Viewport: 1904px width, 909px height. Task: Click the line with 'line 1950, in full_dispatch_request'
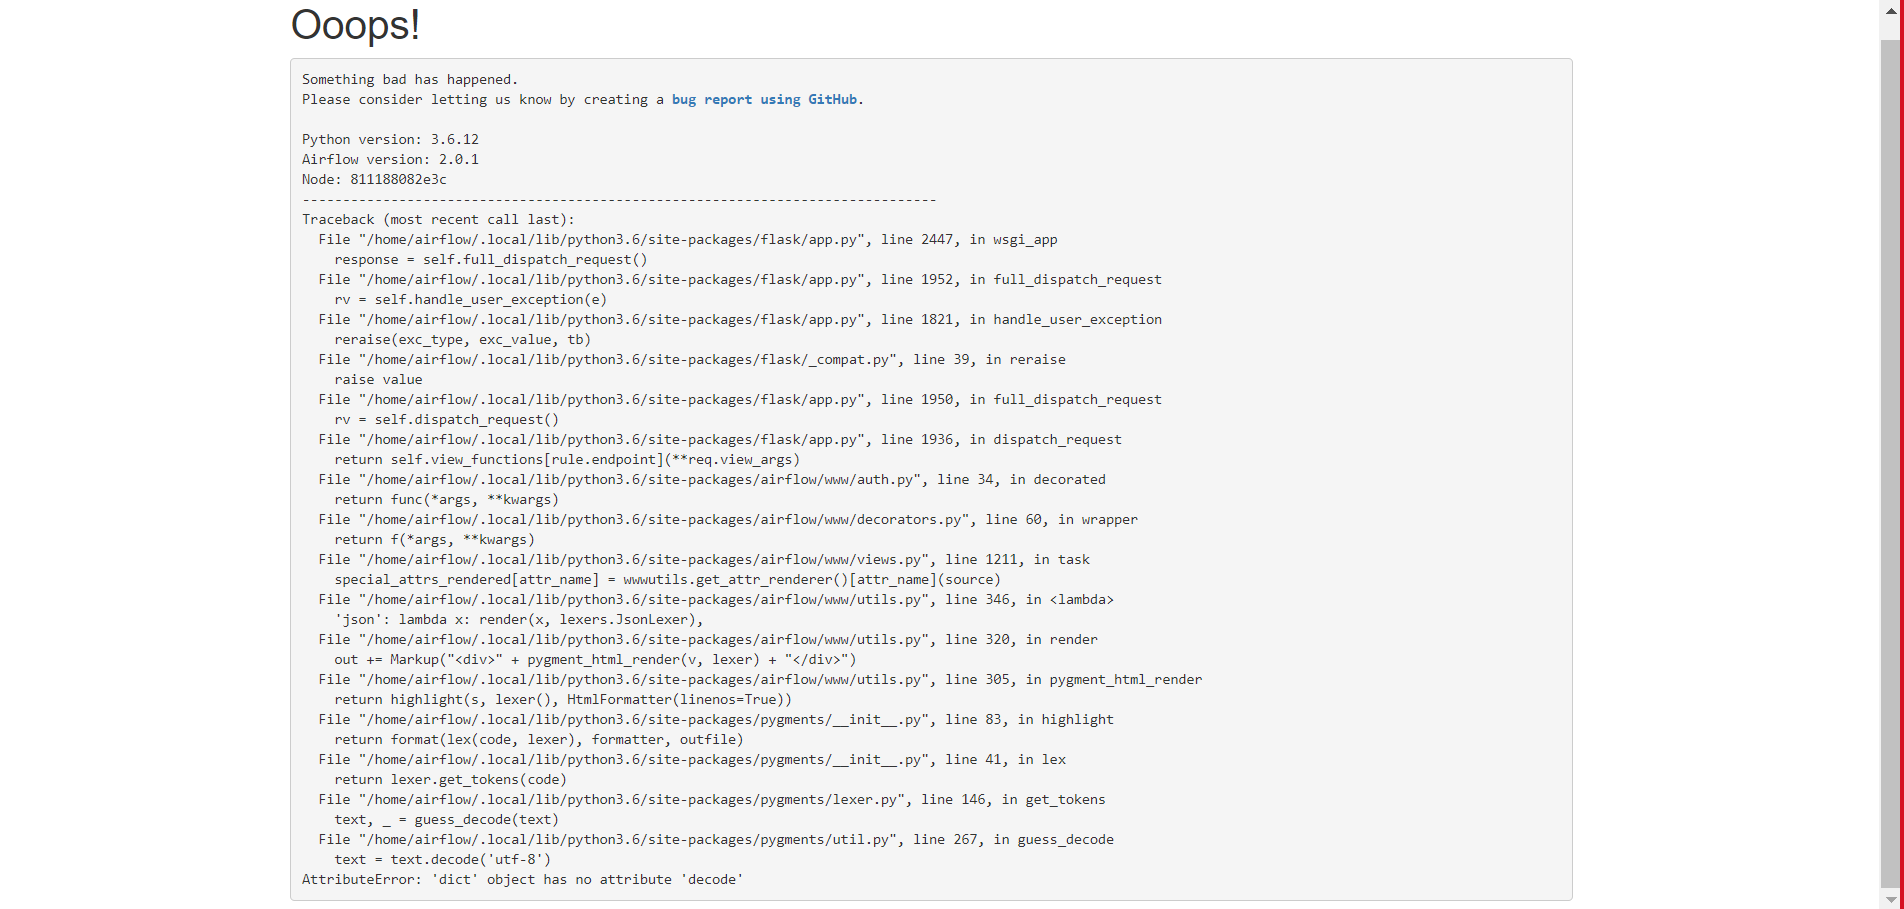(x=740, y=399)
